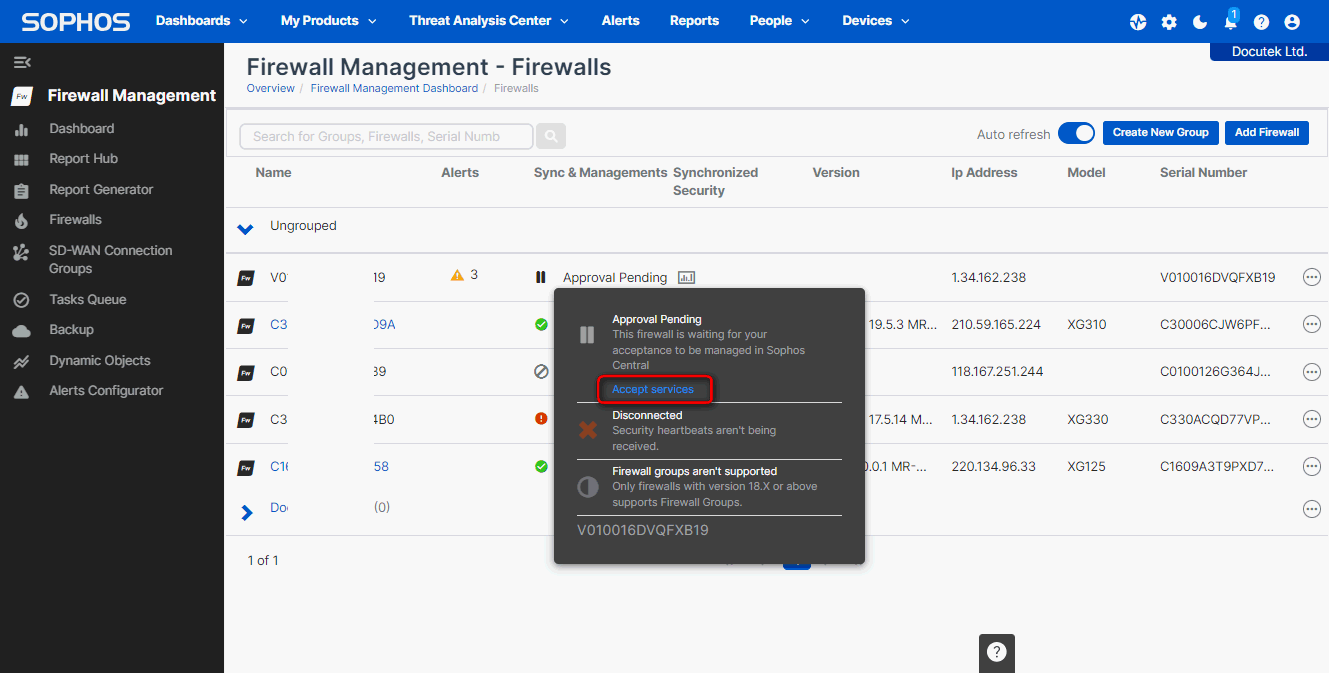Click the blocked status icon for 118.167.251.244

pos(541,371)
